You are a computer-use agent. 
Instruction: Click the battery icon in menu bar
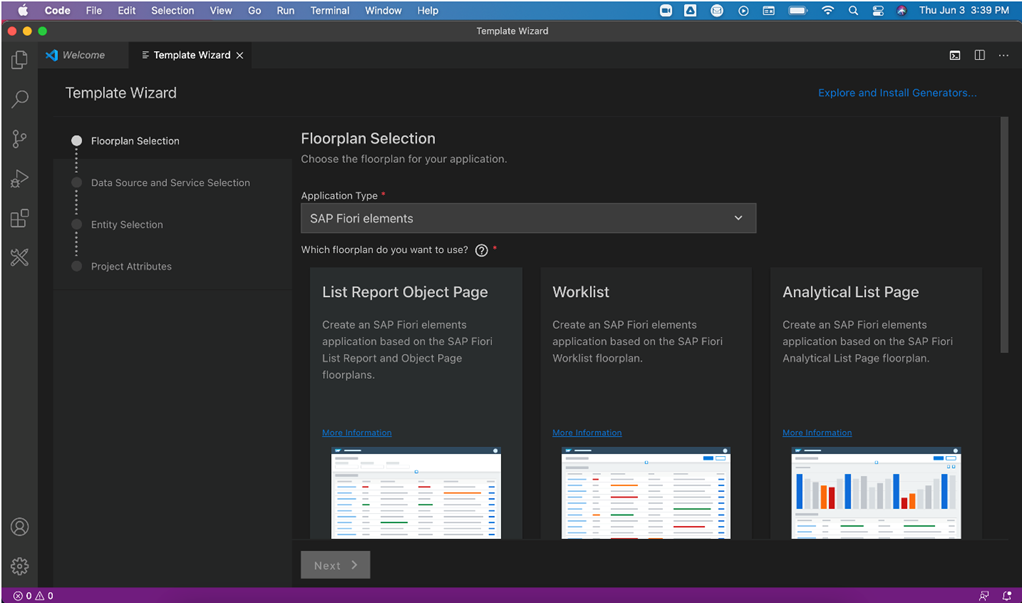[798, 10]
